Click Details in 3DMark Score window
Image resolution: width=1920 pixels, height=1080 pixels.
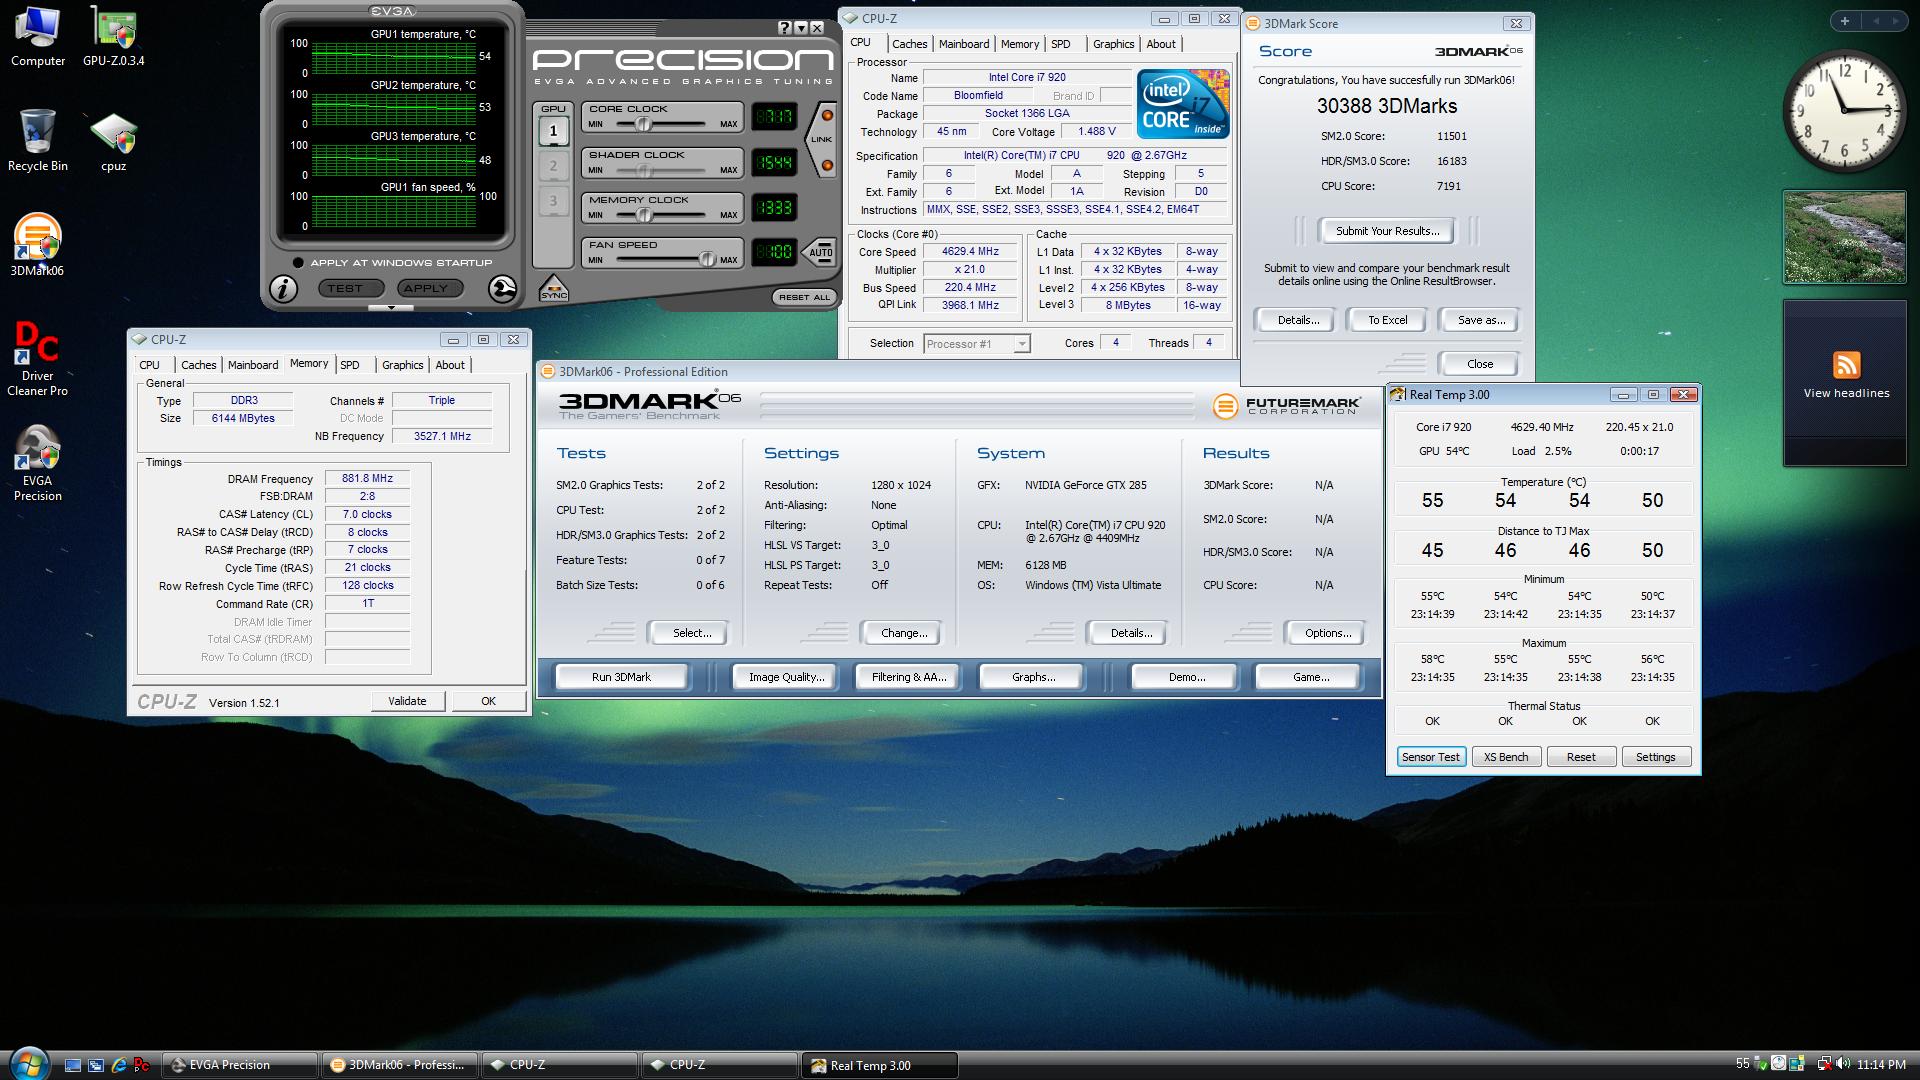pos(1298,320)
